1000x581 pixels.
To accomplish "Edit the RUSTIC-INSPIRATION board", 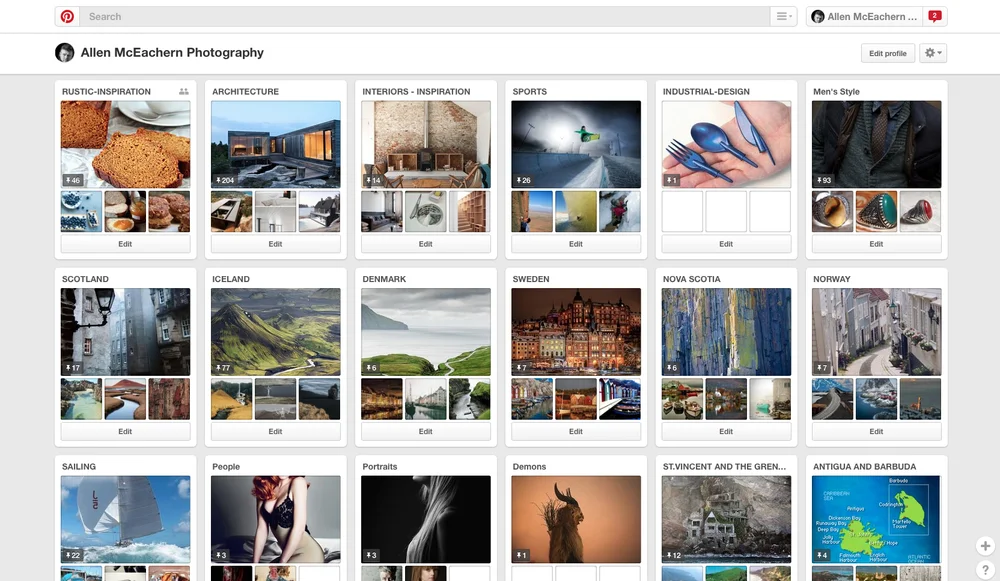I will pos(125,244).
